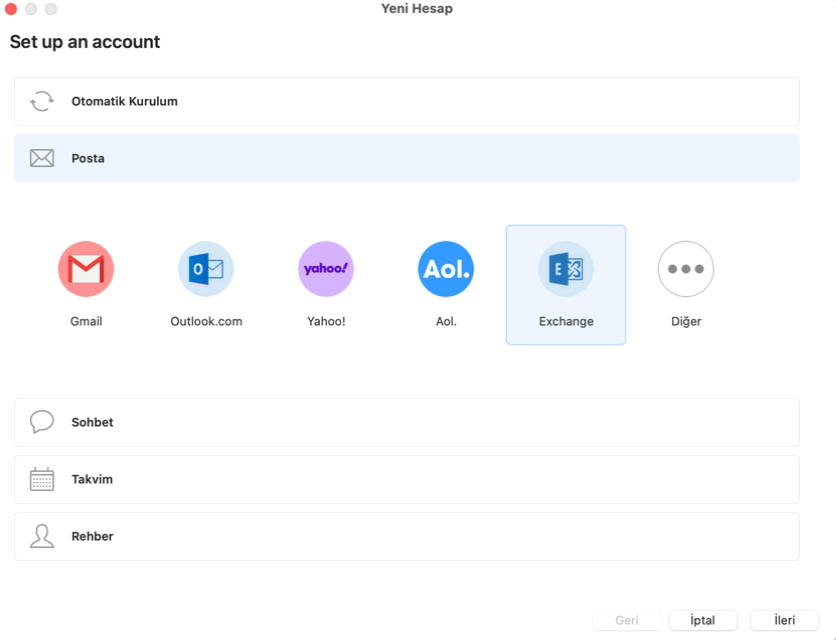Expand the Takvim account section
The height and width of the screenshot is (640, 836).
[x=407, y=479]
